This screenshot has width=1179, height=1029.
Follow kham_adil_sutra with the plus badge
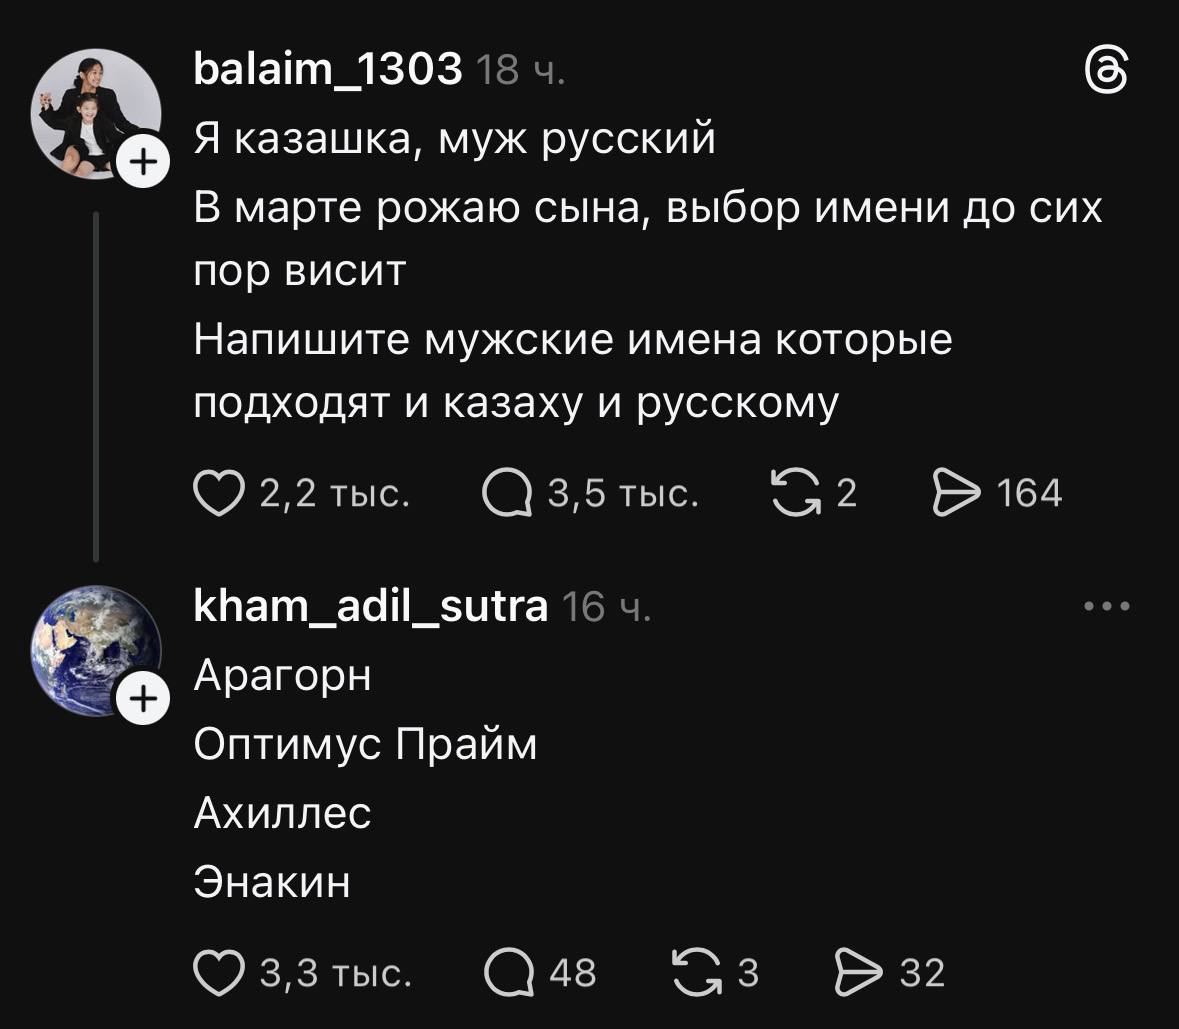tap(143, 698)
